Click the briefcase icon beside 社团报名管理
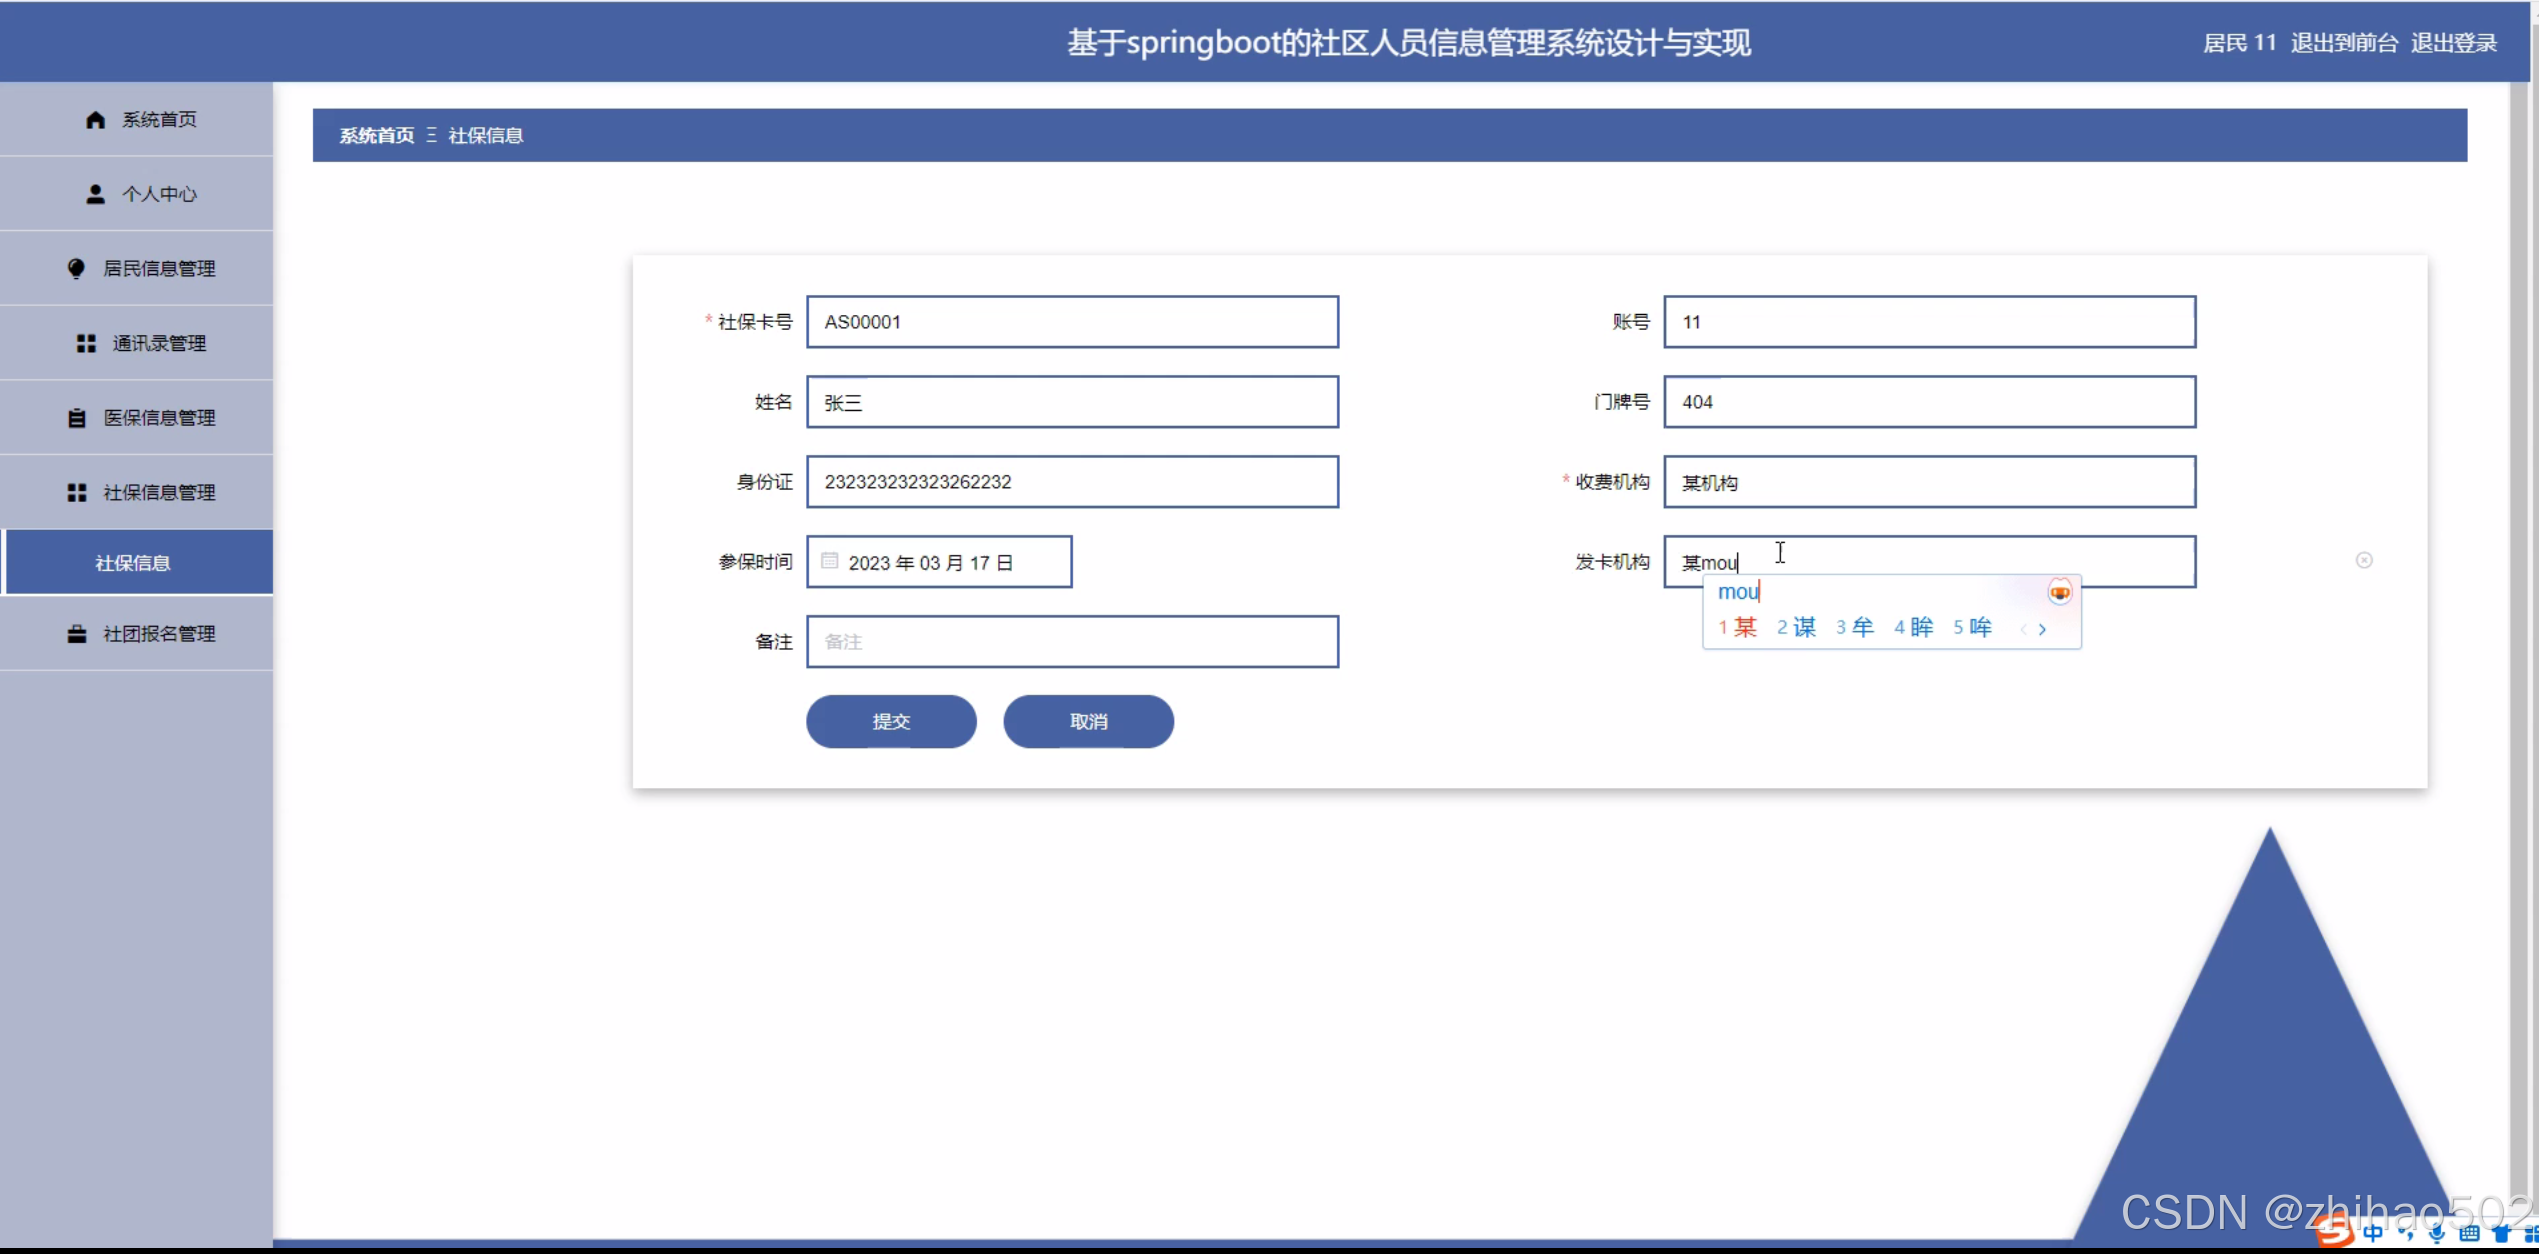Image resolution: width=2539 pixels, height=1254 pixels. [77, 634]
